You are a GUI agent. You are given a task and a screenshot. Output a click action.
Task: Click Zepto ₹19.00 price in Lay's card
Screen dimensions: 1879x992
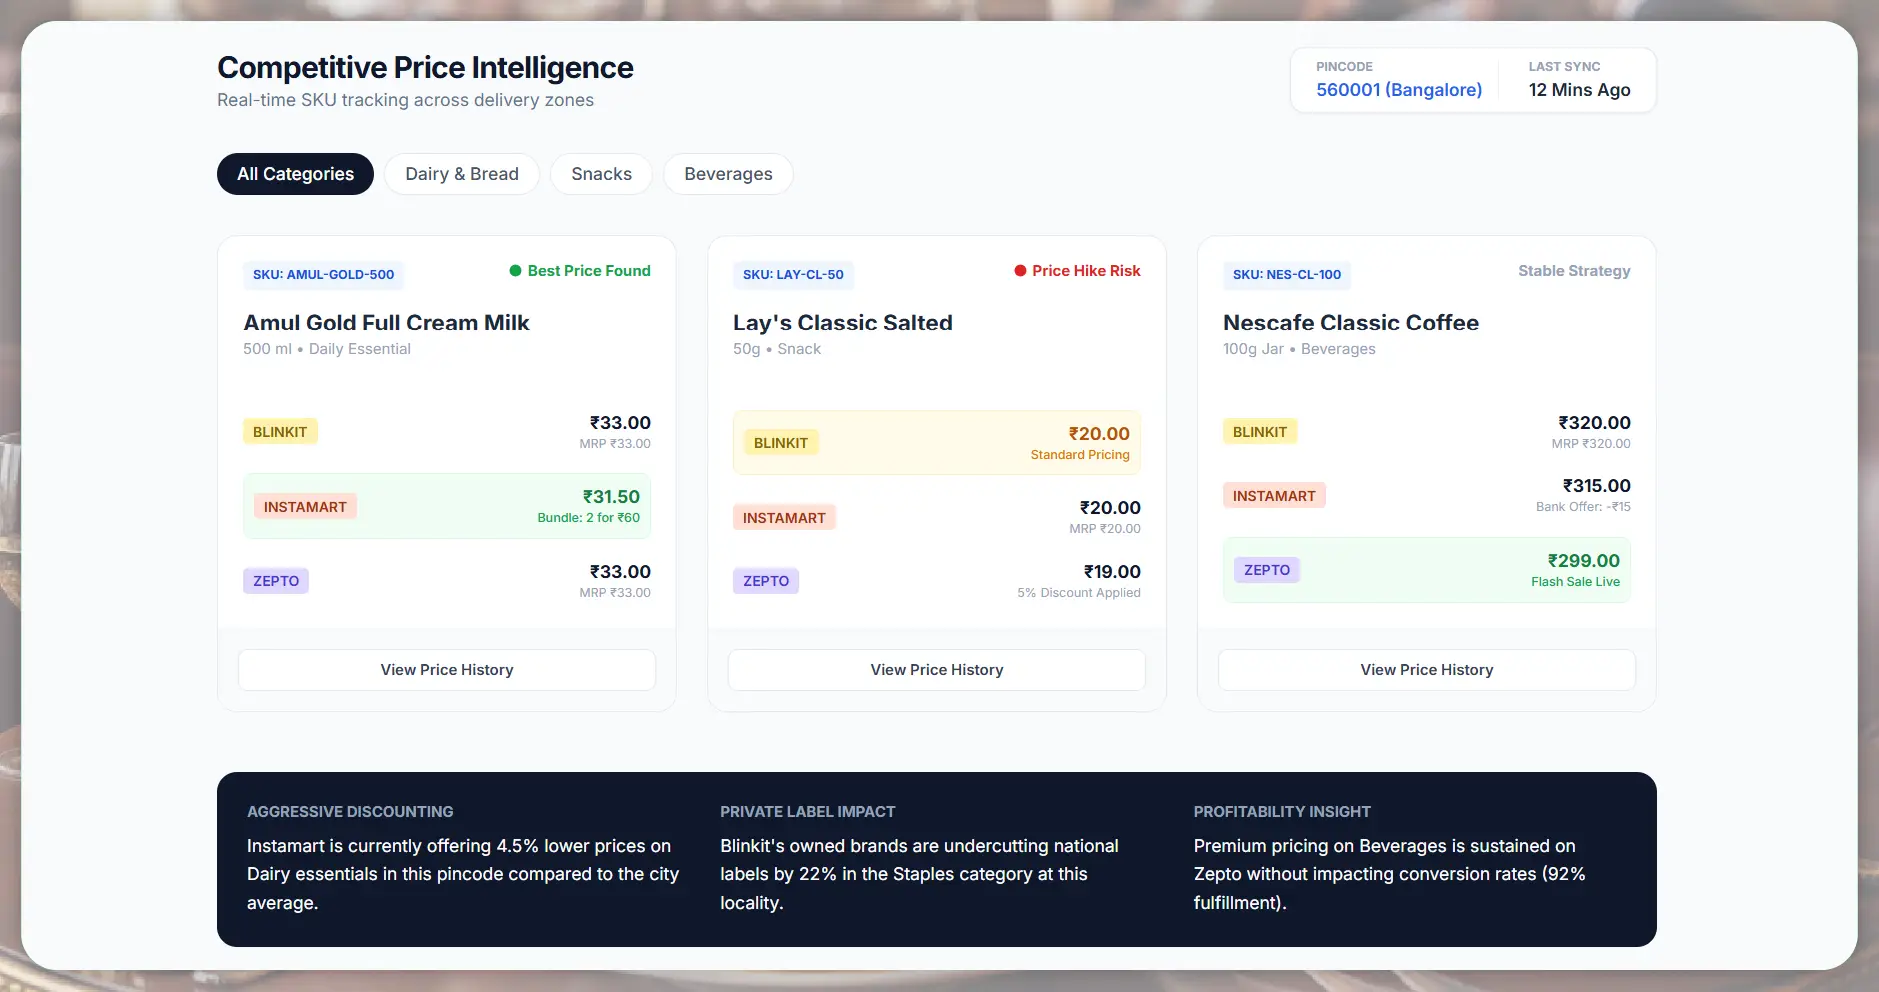(1111, 572)
